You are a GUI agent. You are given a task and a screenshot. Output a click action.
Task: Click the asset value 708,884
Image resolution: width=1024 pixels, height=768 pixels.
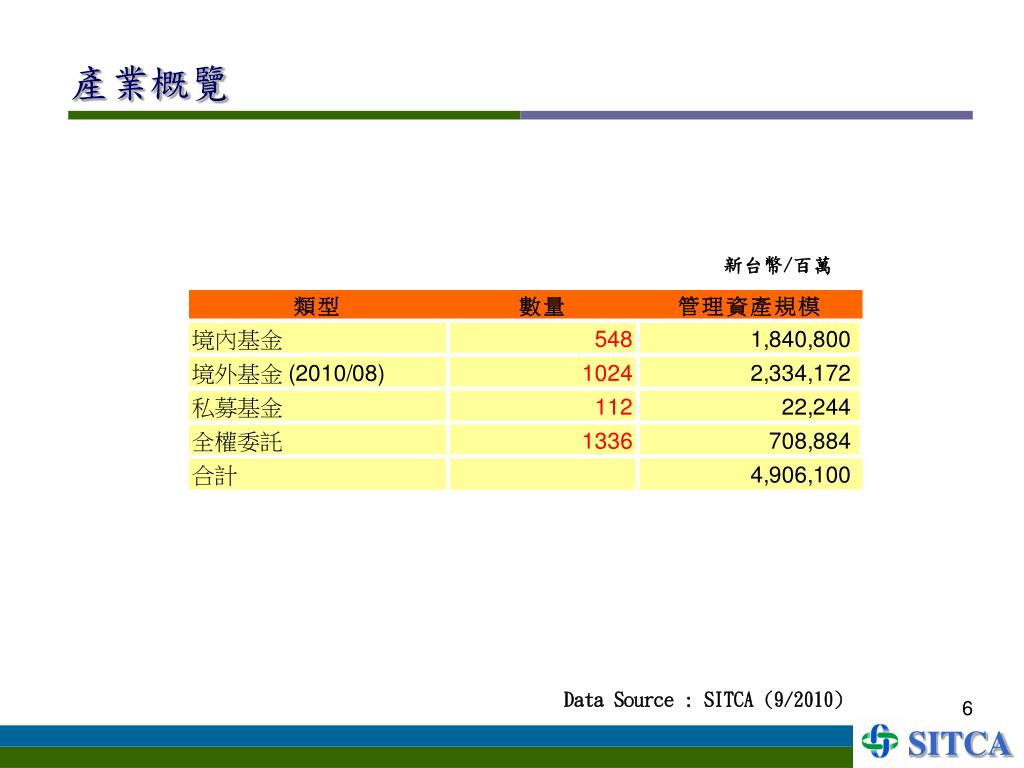tap(810, 441)
